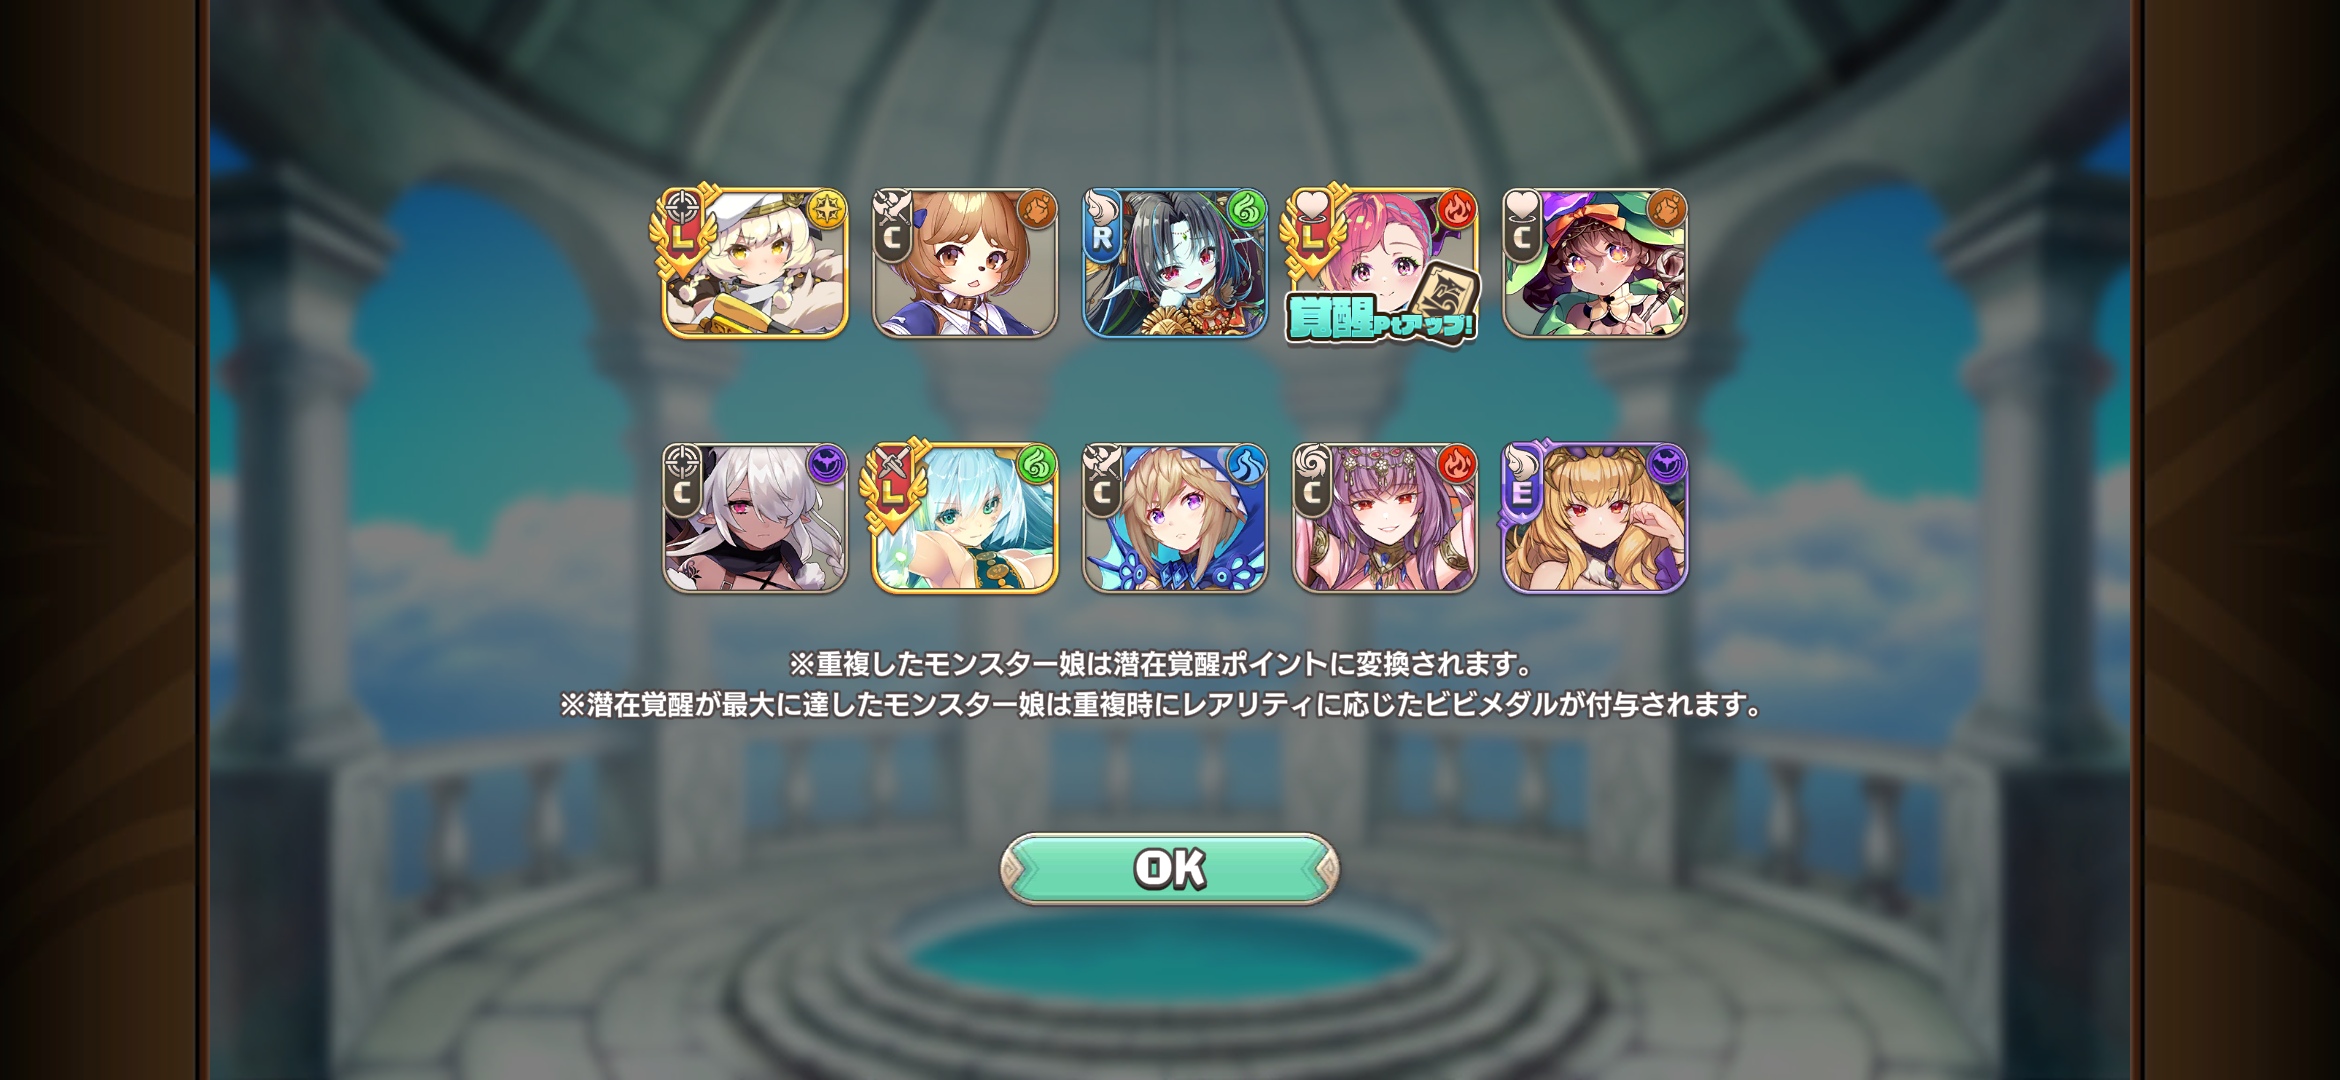This screenshot has width=2340, height=1080.
Task: Select the white-haired L-rank girl with sailor cap
Action: tap(755, 263)
